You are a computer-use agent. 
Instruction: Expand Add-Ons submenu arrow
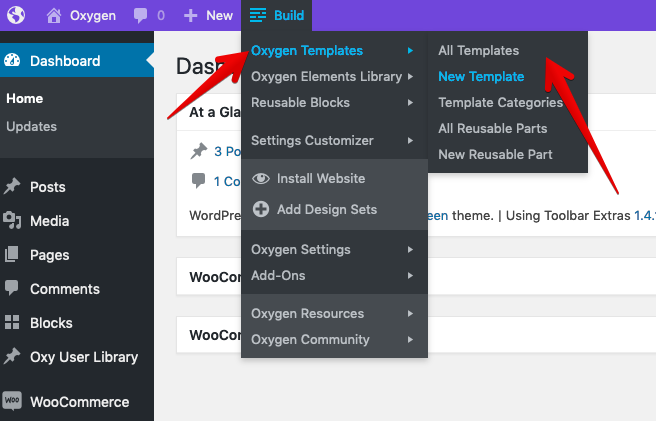[410, 276]
